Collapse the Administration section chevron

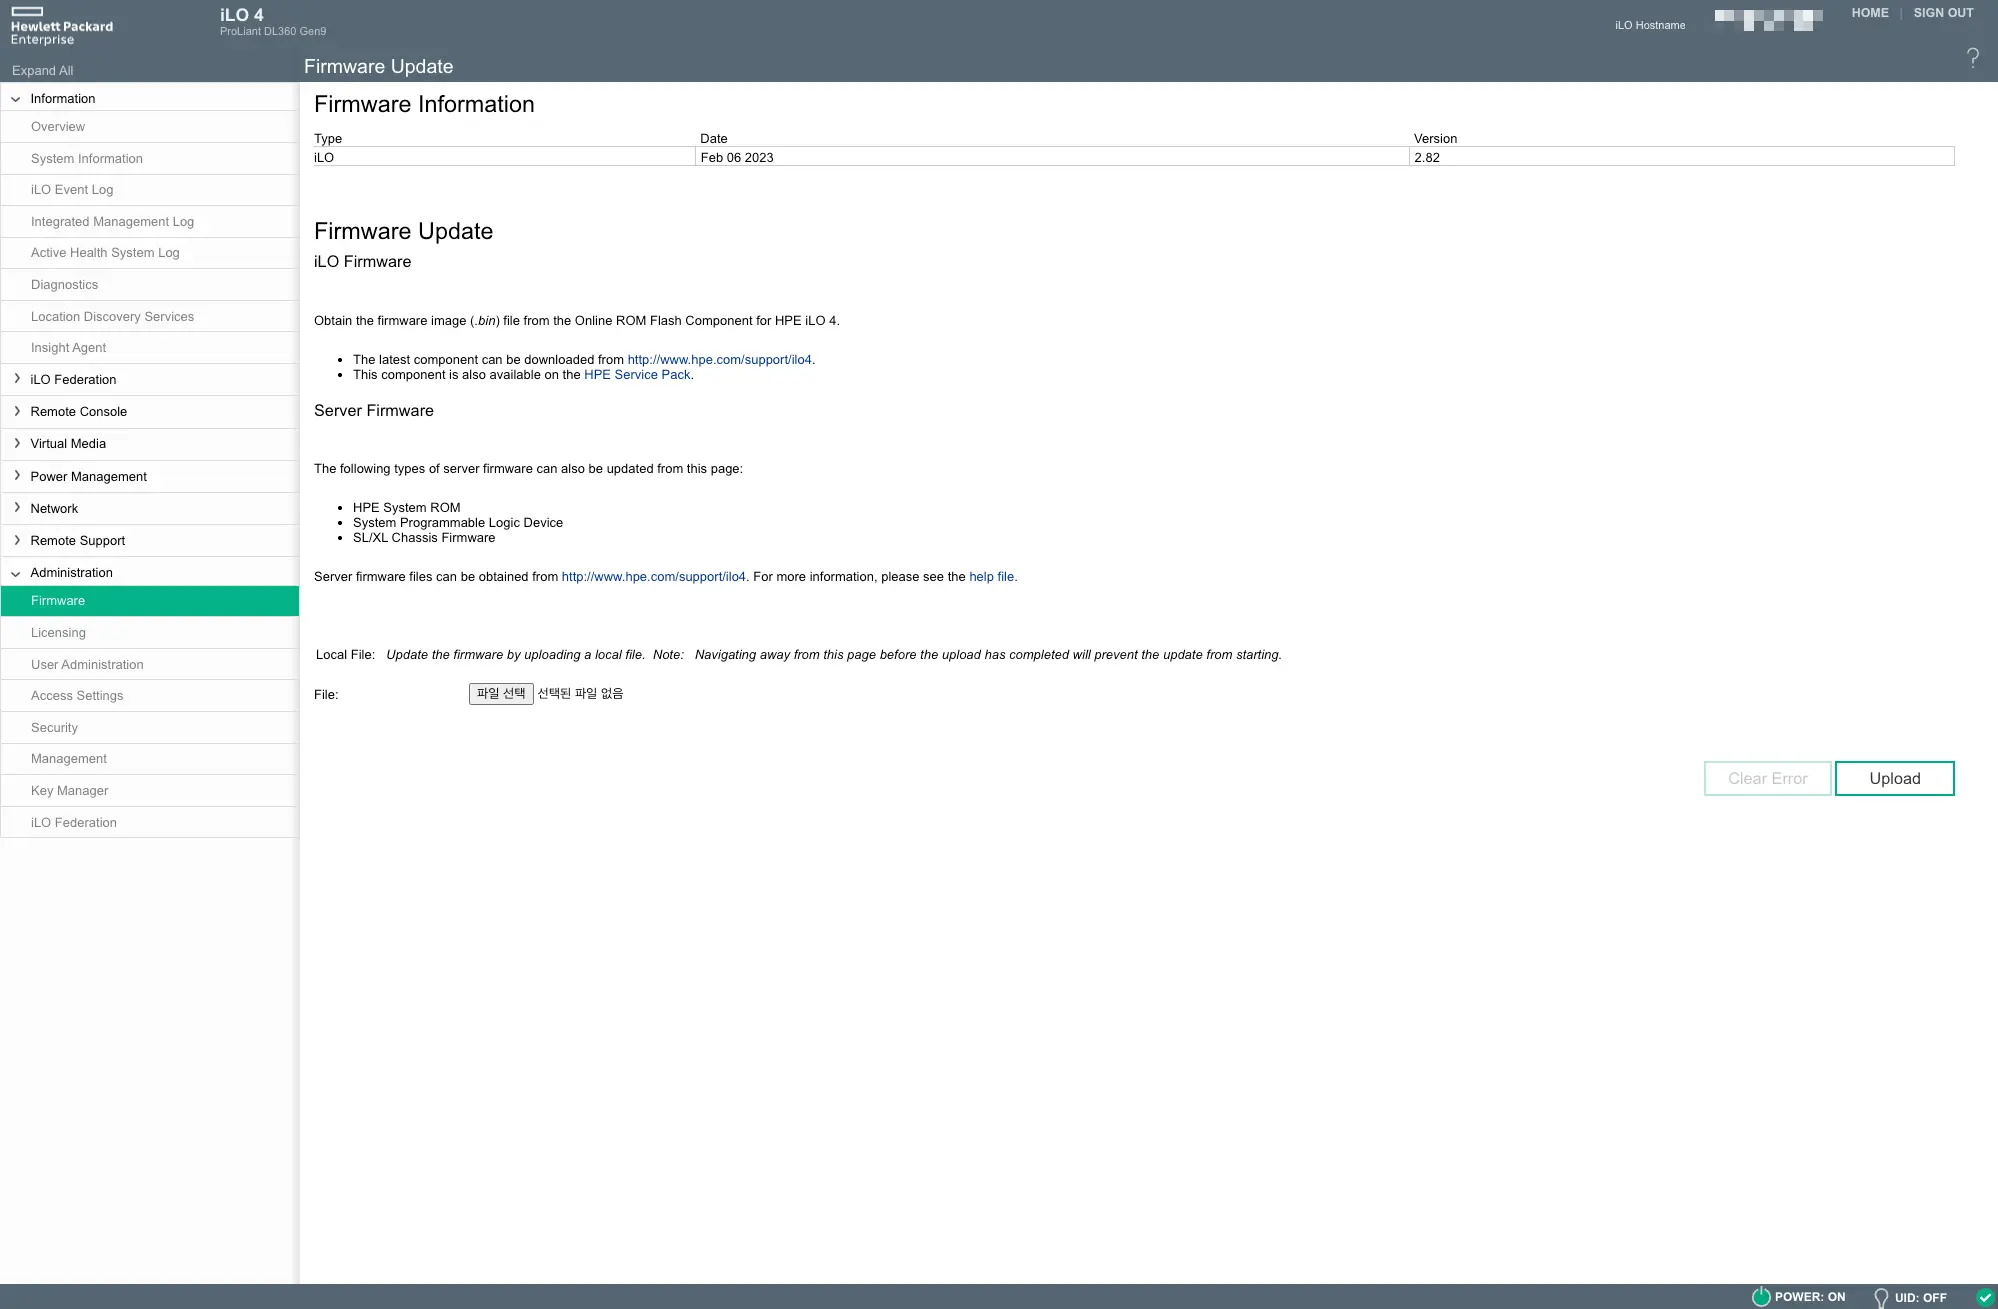click(16, 574)
